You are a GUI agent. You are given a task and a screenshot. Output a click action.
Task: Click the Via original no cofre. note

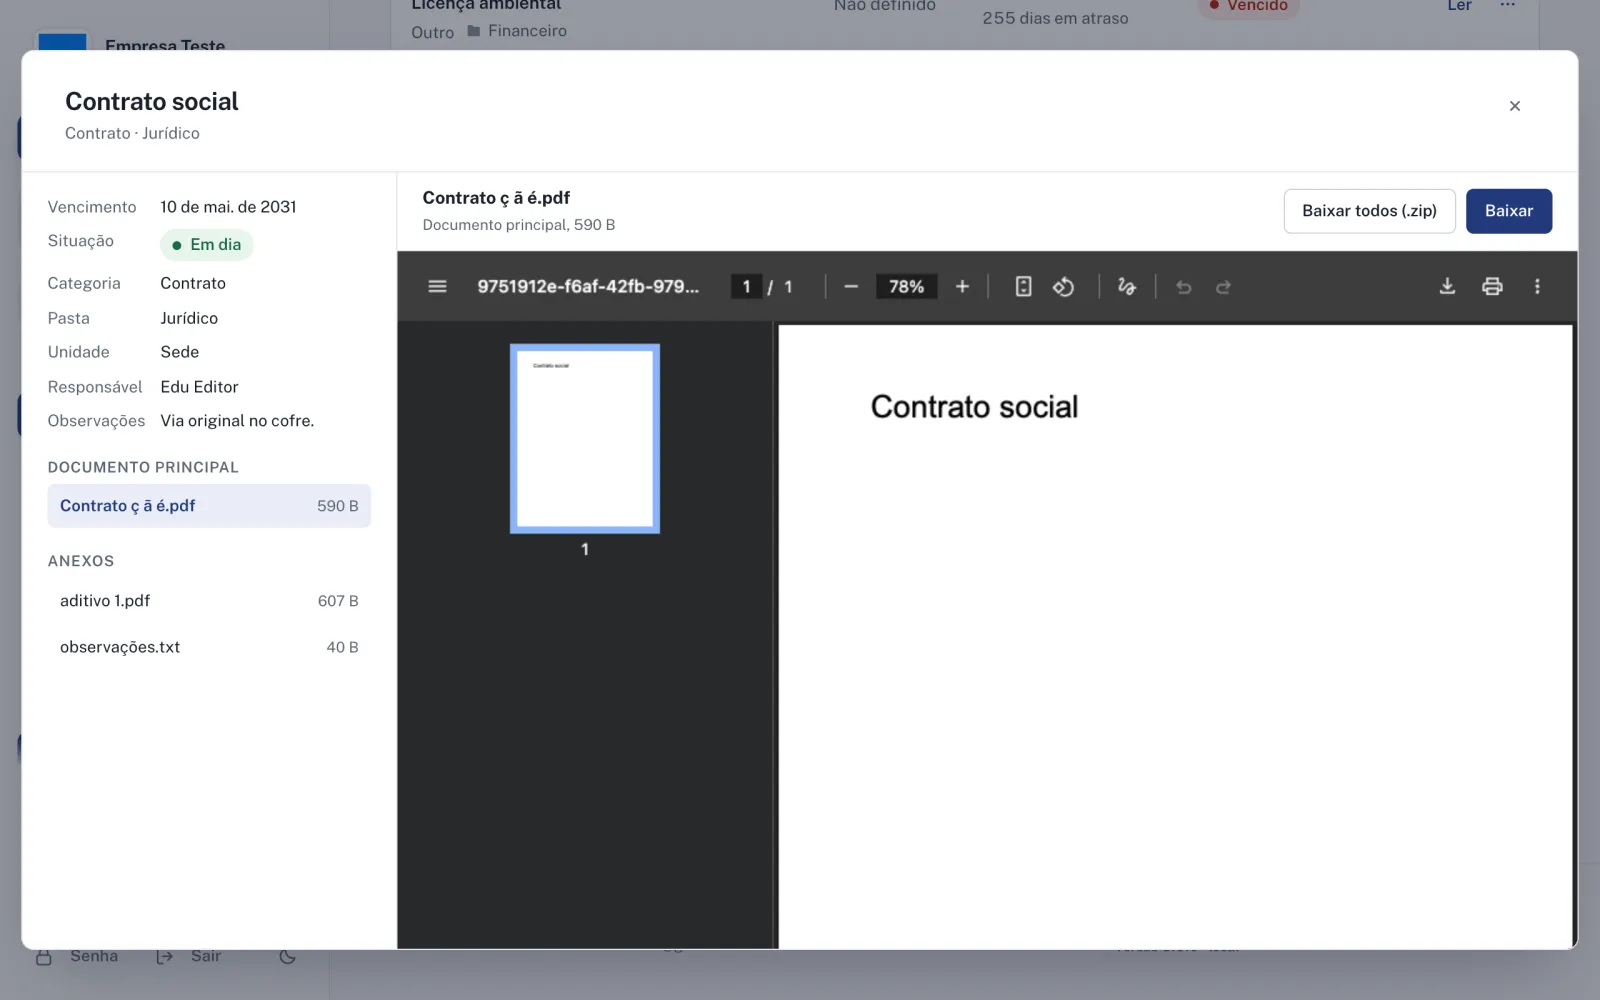pyautogui.click(x=237, y=421)
